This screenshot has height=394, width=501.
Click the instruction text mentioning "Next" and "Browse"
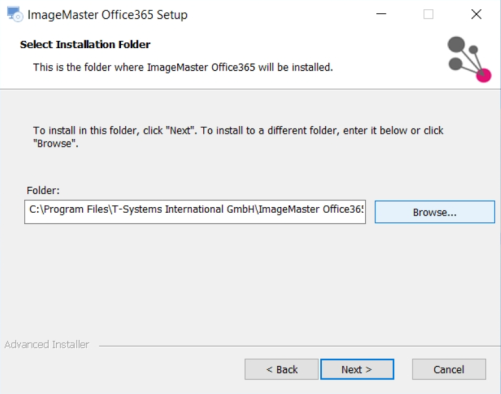click(238, 137)
